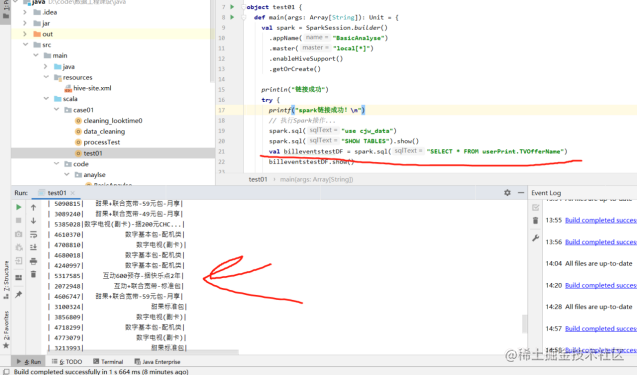Collapse the src folder
The image size is (637, 375).
tap(25, 45)
